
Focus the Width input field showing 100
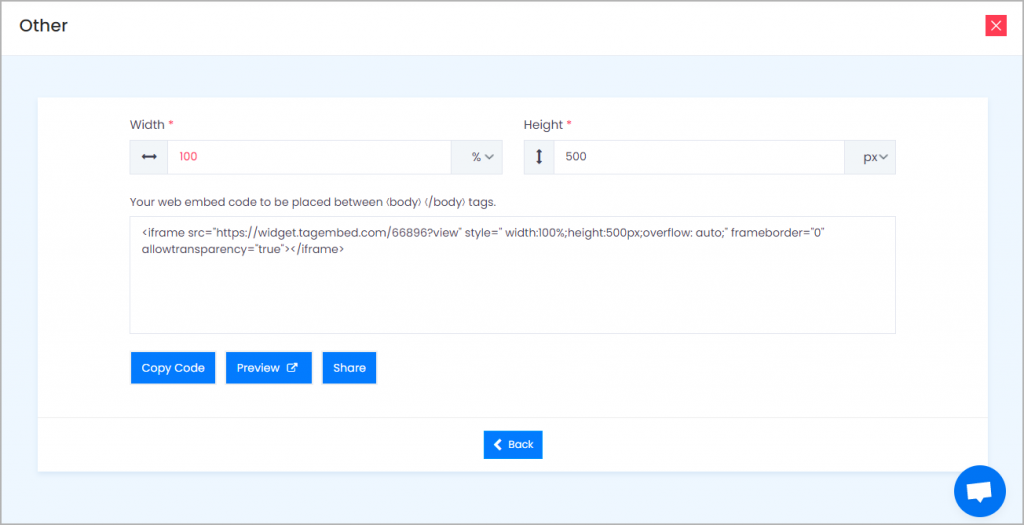click(309, 157)
